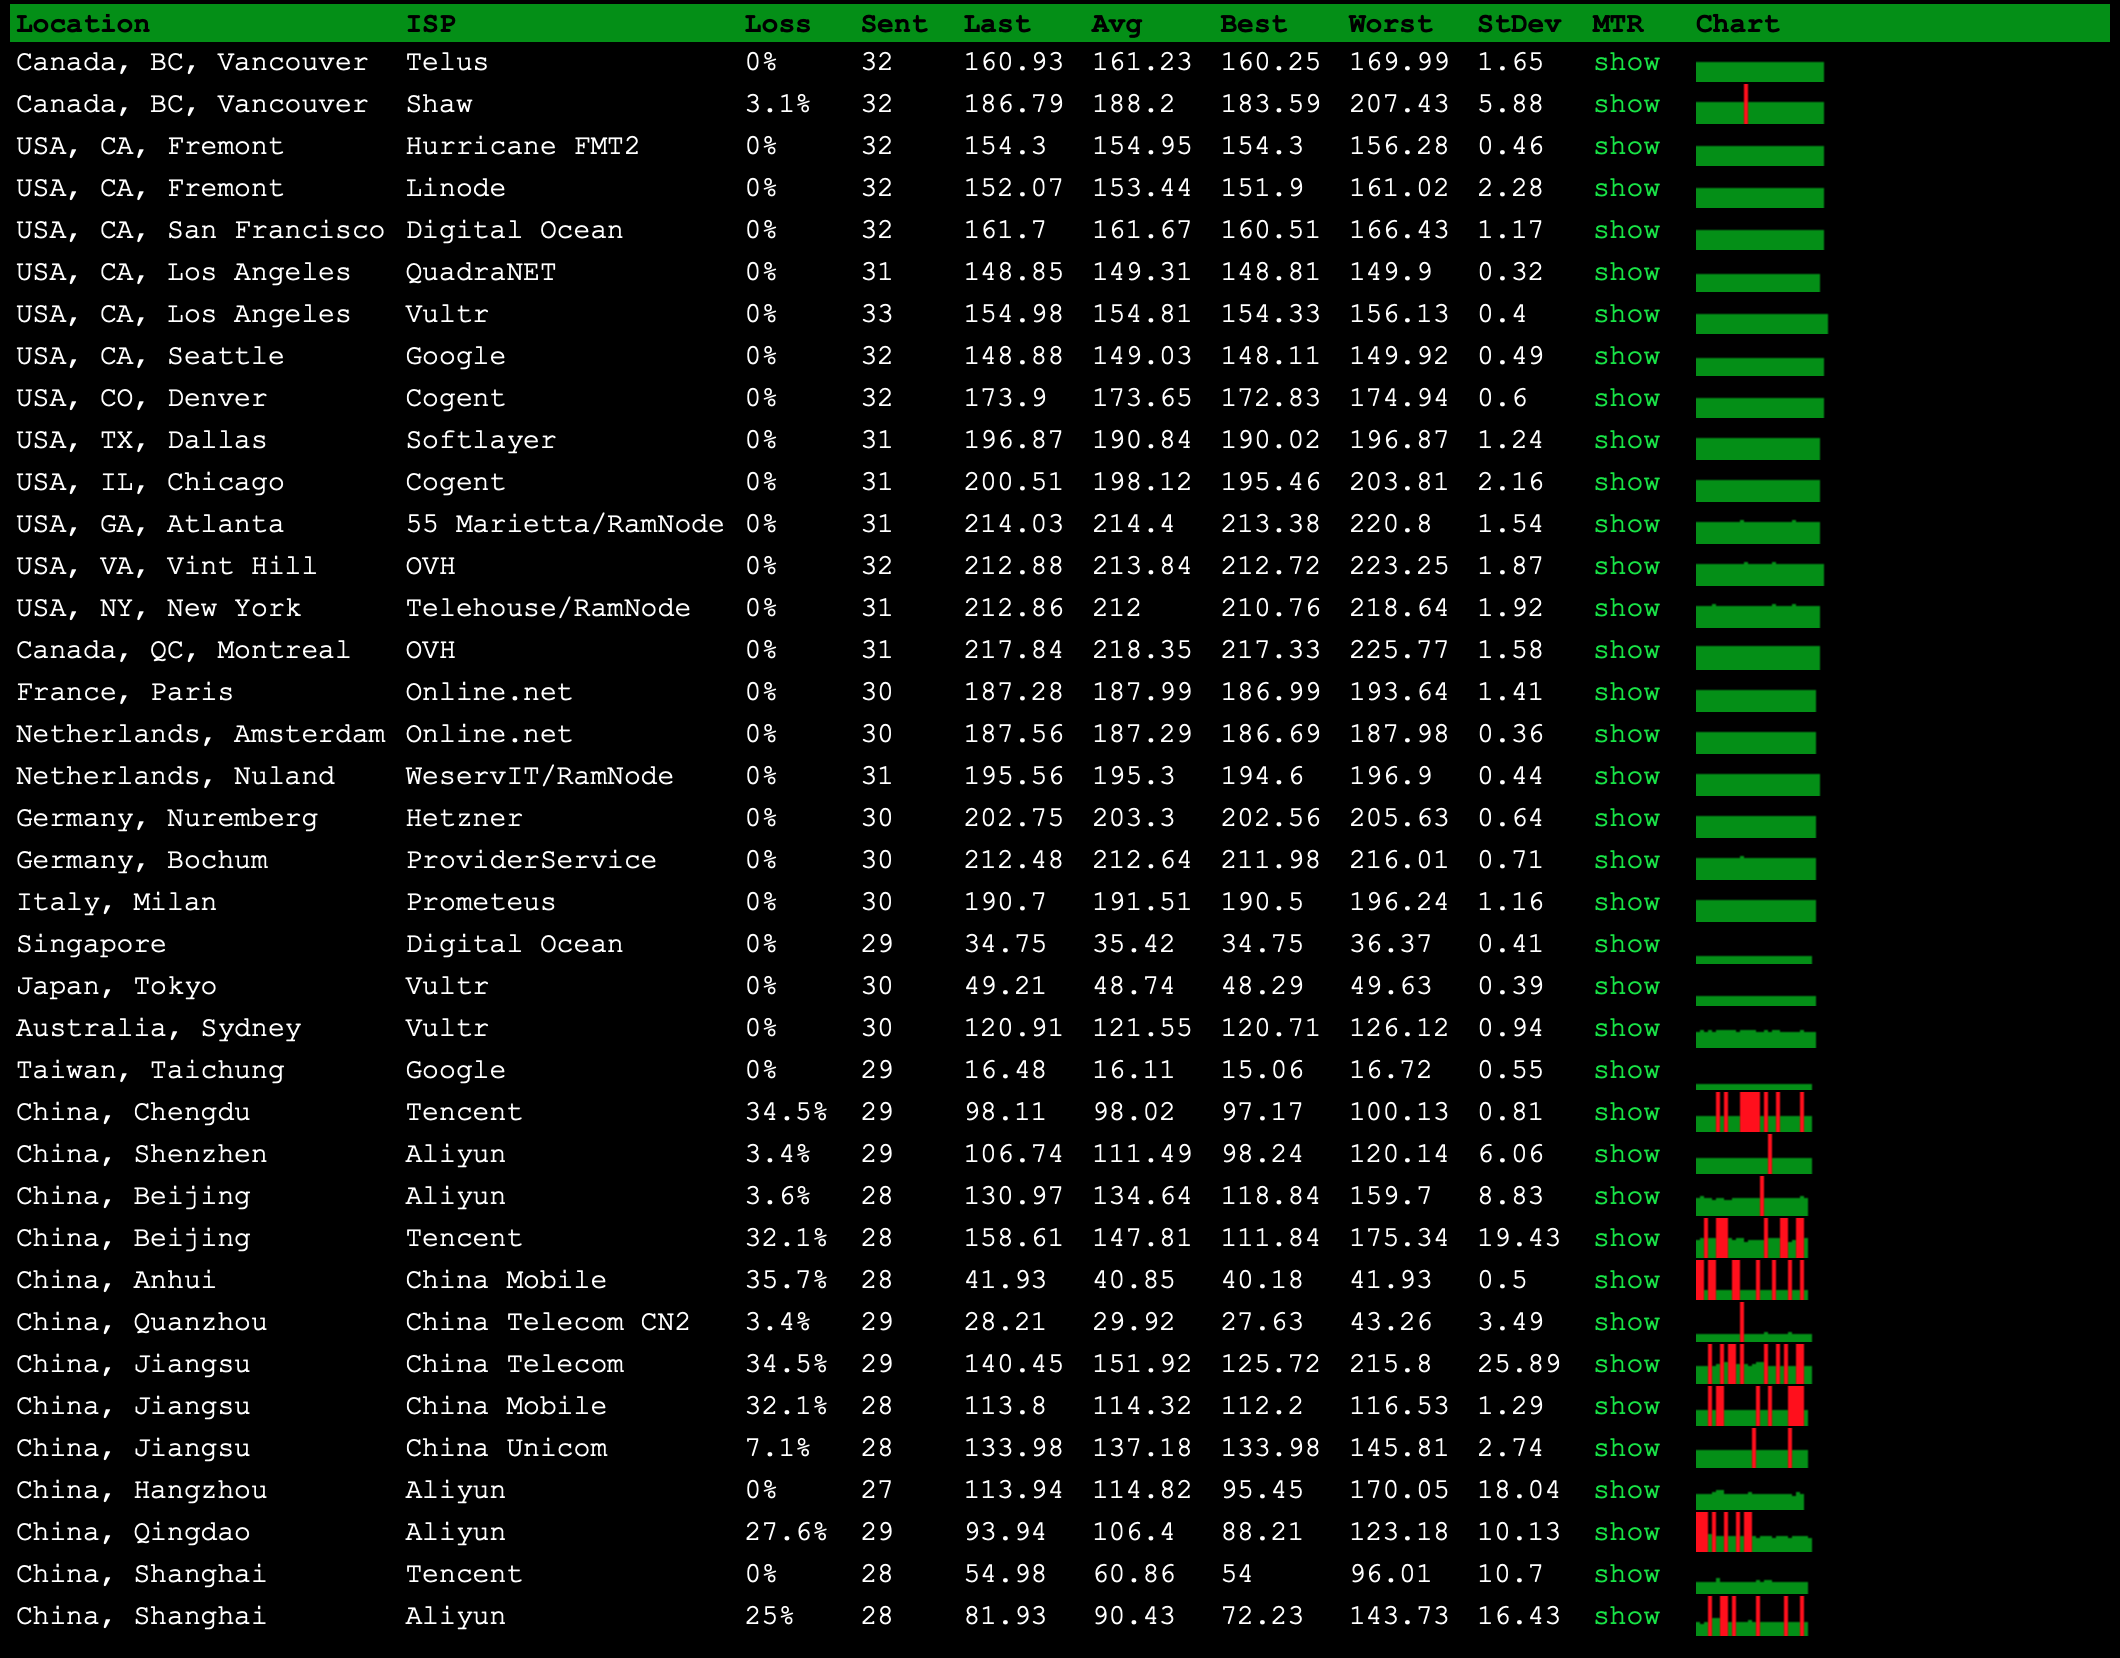Select the Singapore Digital Ocean location cell
Image resolution: width=2120 pixels, height=1658 pixels.
point(91,944)
